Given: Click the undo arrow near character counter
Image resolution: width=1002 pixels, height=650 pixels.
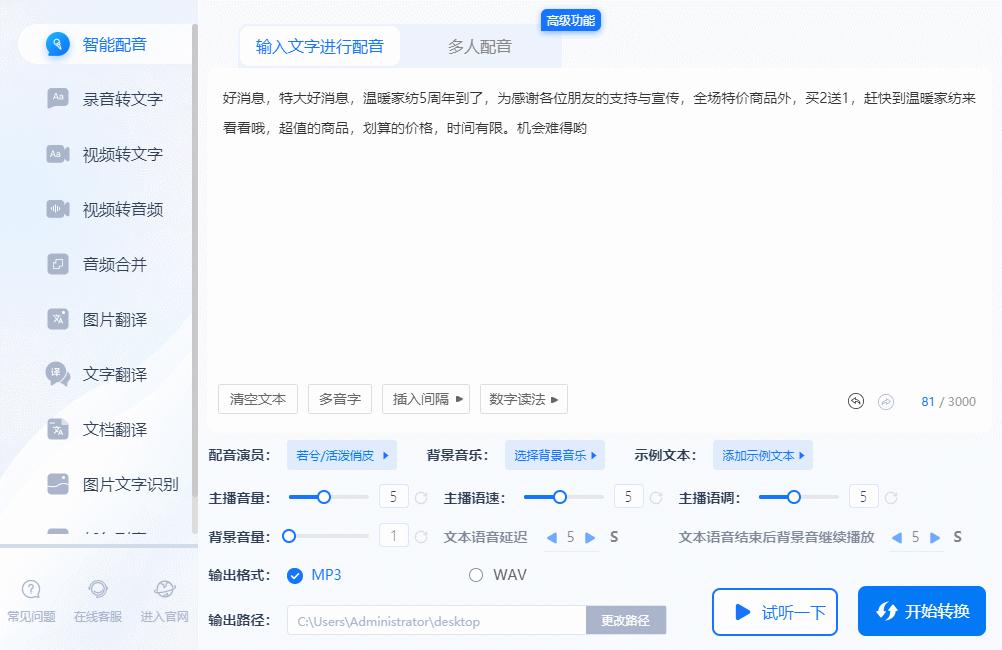Looking at the screenshot, I should pyautogui.click(x=855, y=400).
